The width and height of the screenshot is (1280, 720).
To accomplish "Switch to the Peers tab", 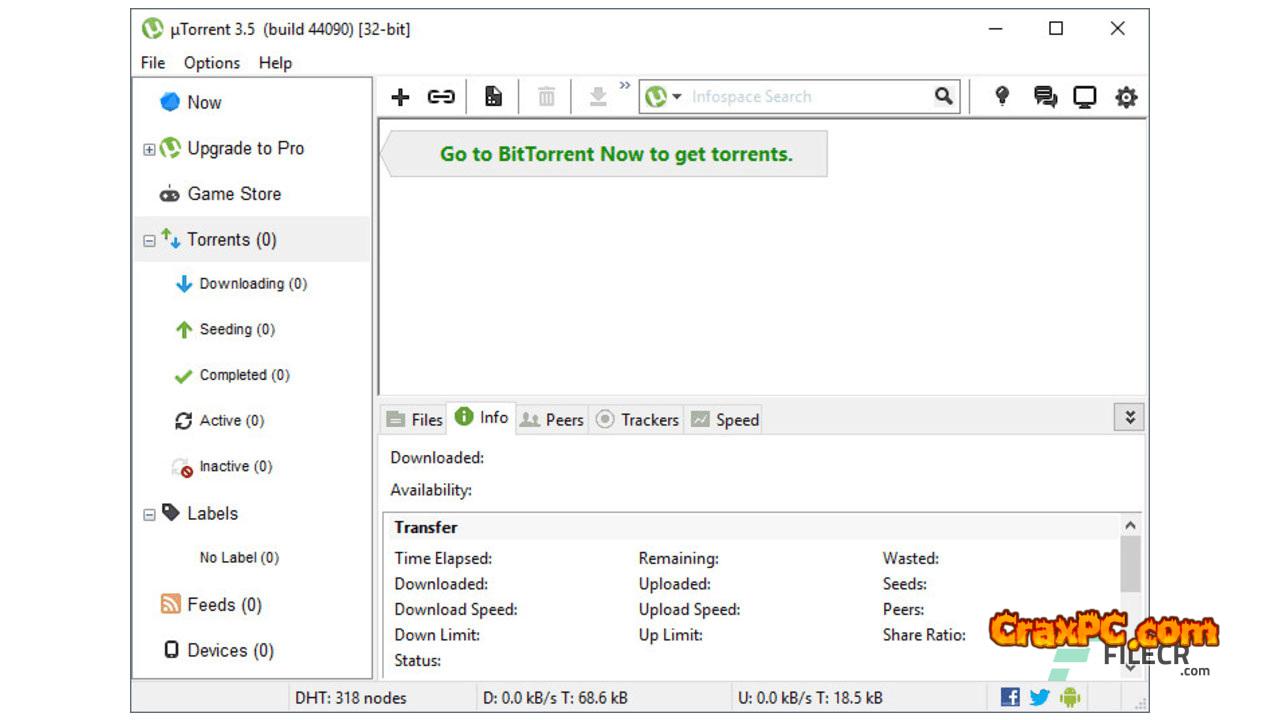I will click(x=552, y=420).
